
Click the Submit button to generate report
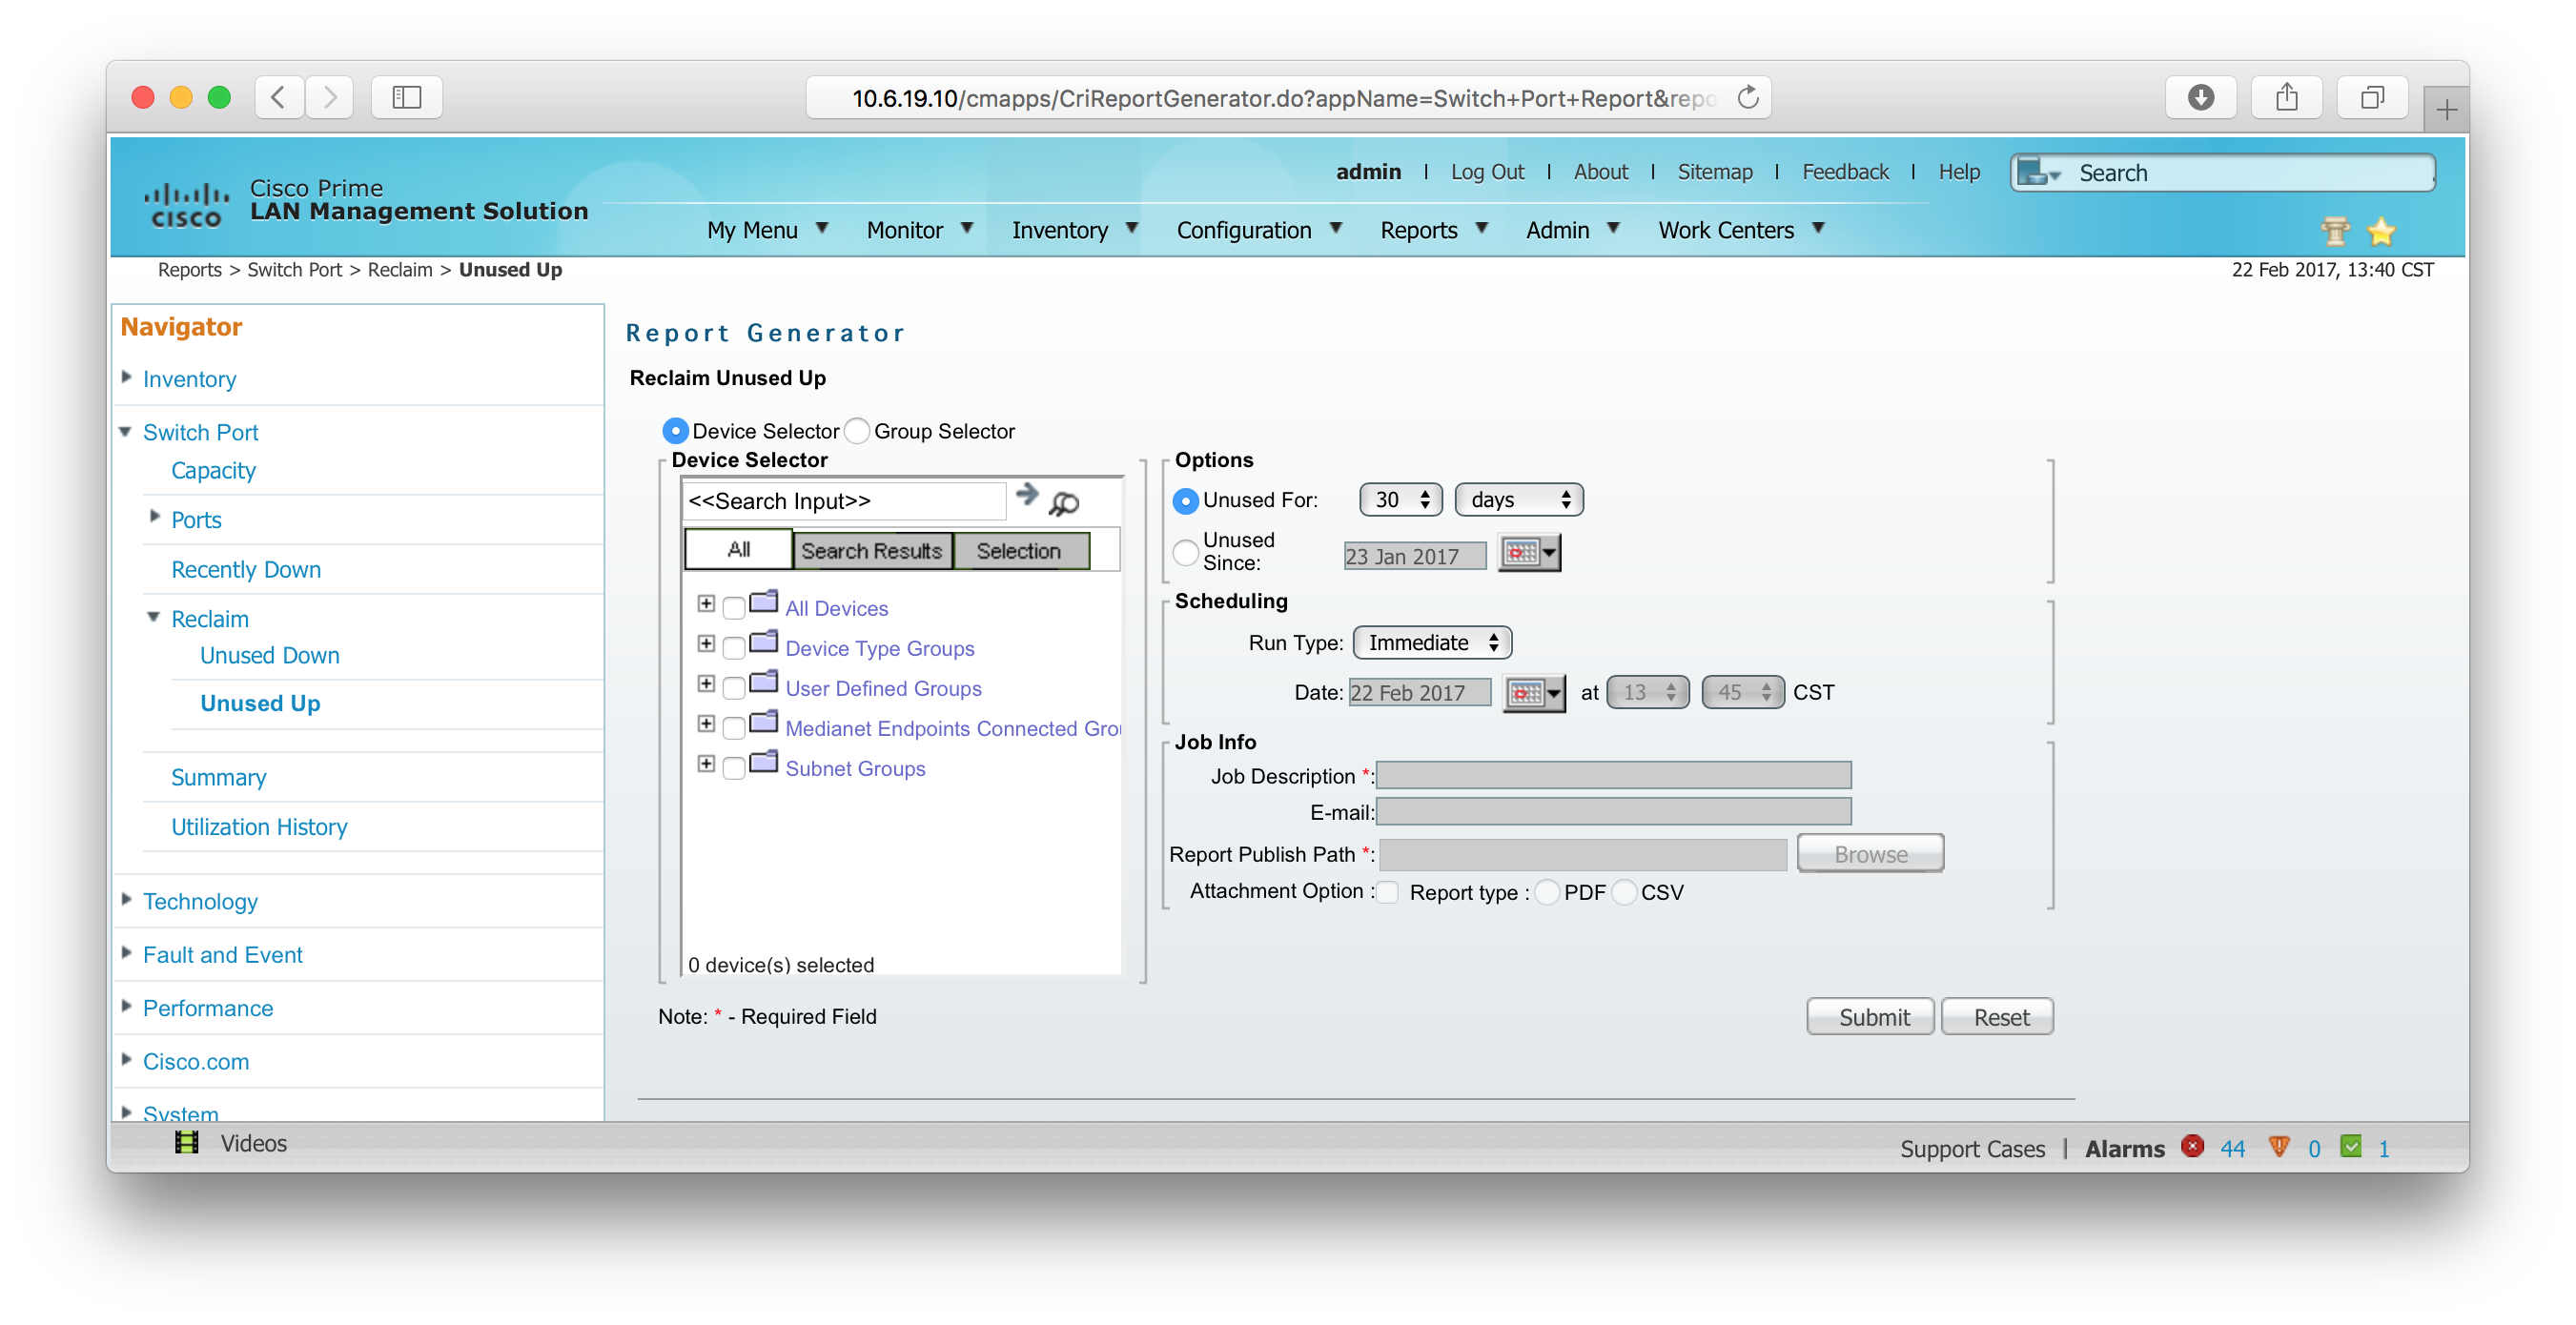point(1872,1016)
